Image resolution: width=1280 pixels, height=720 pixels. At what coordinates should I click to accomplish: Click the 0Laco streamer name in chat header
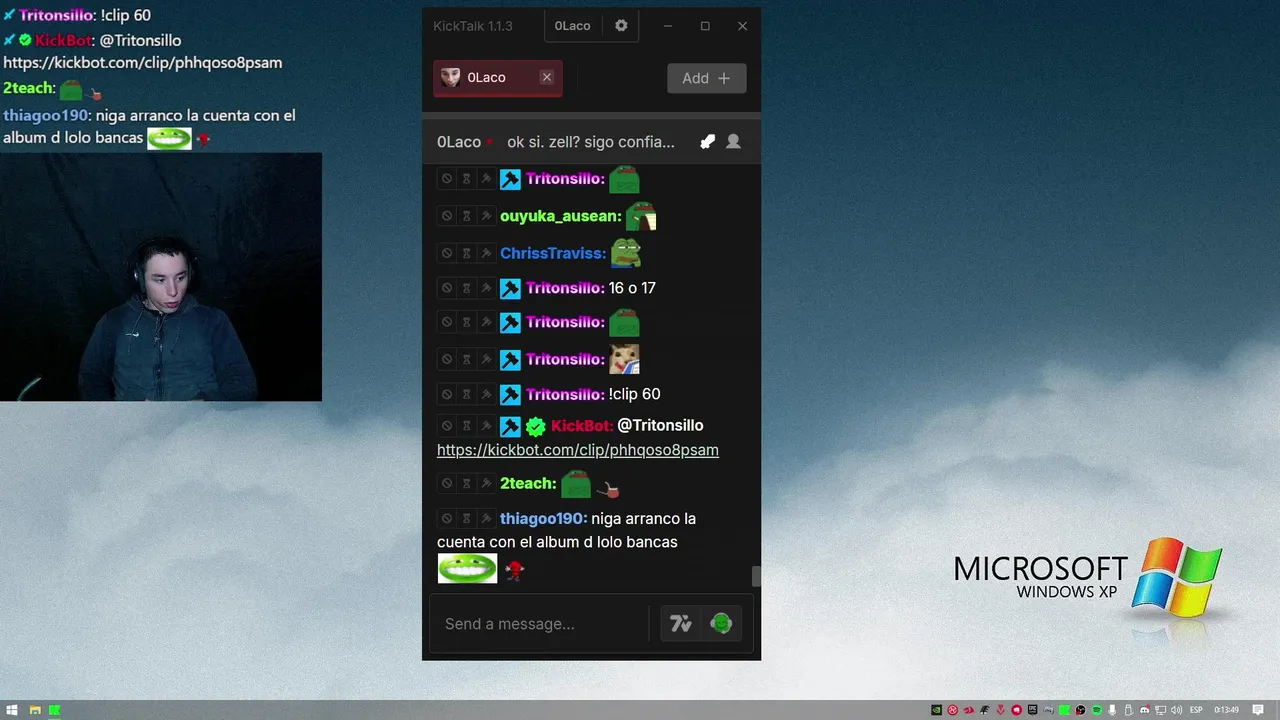coord(459,142)
